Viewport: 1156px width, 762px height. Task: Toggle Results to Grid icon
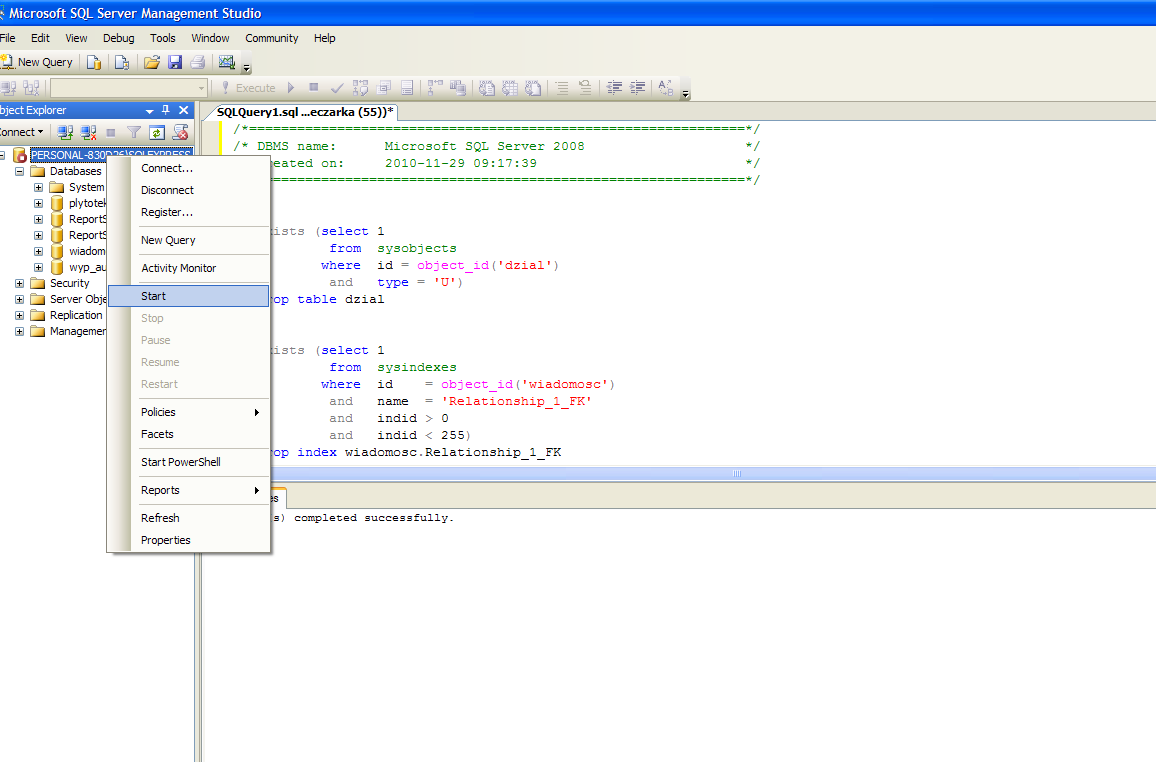click(509, 88)
